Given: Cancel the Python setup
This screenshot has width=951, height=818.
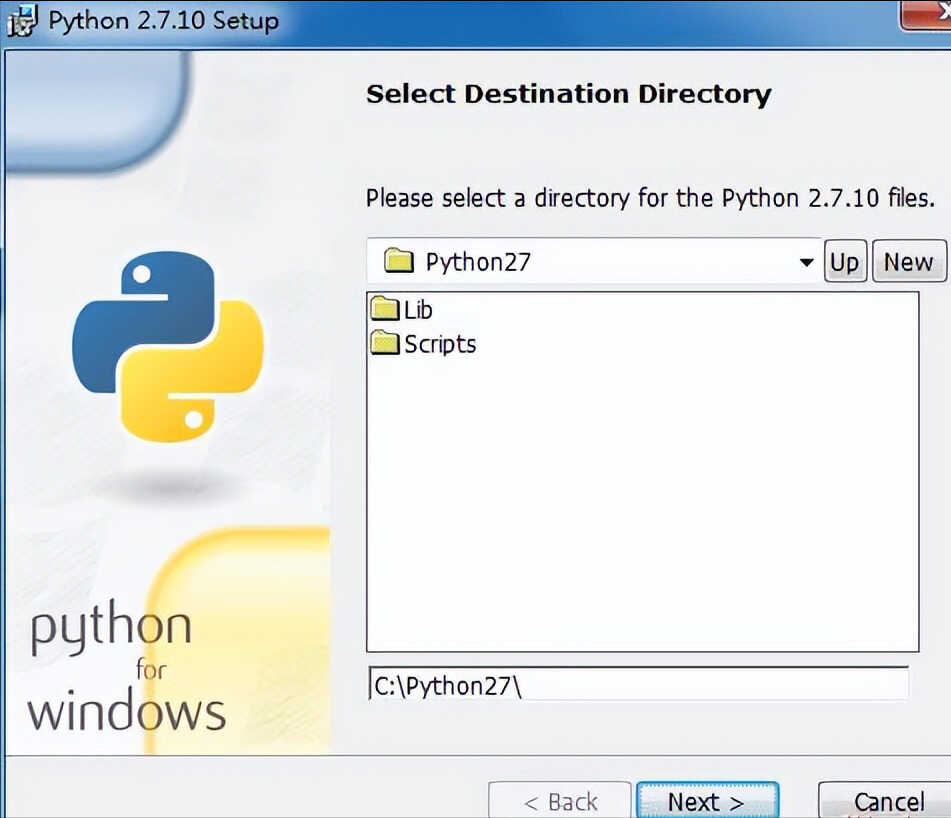Looking at the screenshot, I should click(885, 801).
